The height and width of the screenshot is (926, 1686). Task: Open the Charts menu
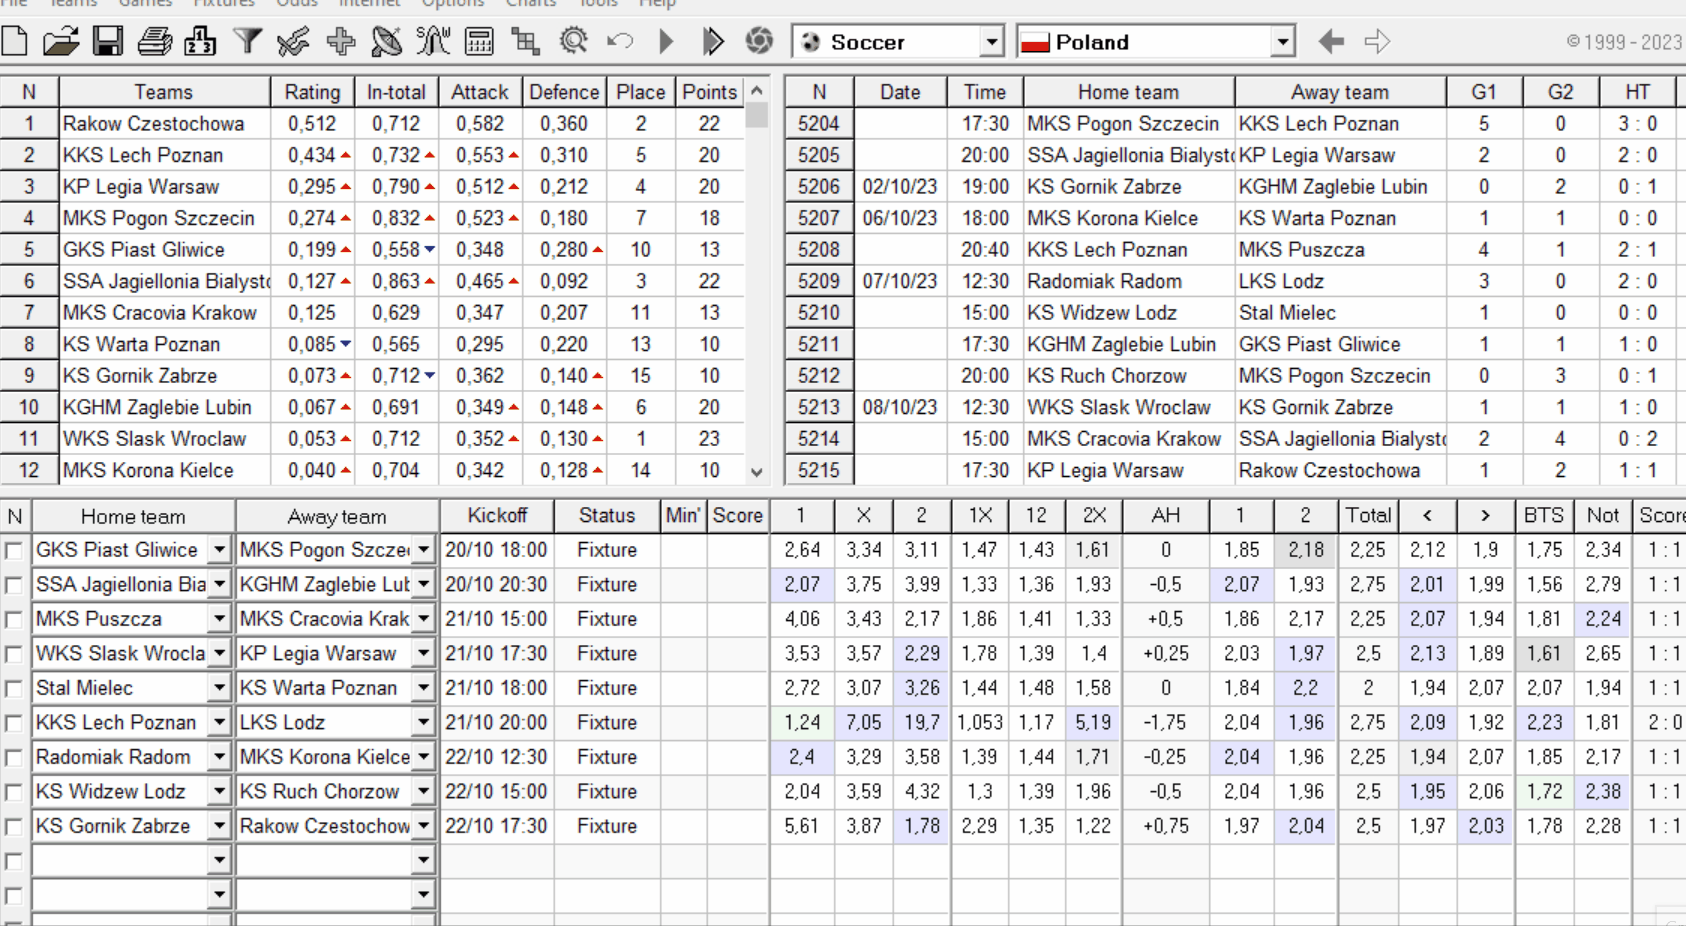[x=530, y=3]
